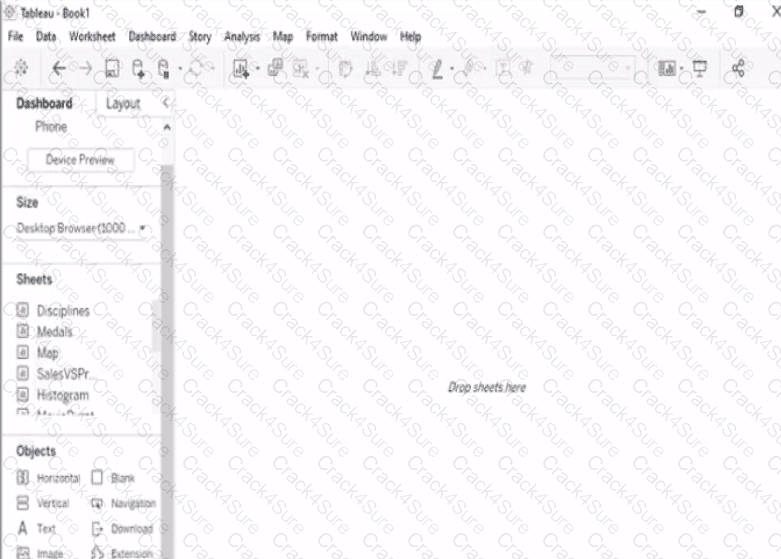The height and width of the screenshot is (559, 781).
Task: Switch to the Dashboard pane tab
Action: [x=44, y=103]
